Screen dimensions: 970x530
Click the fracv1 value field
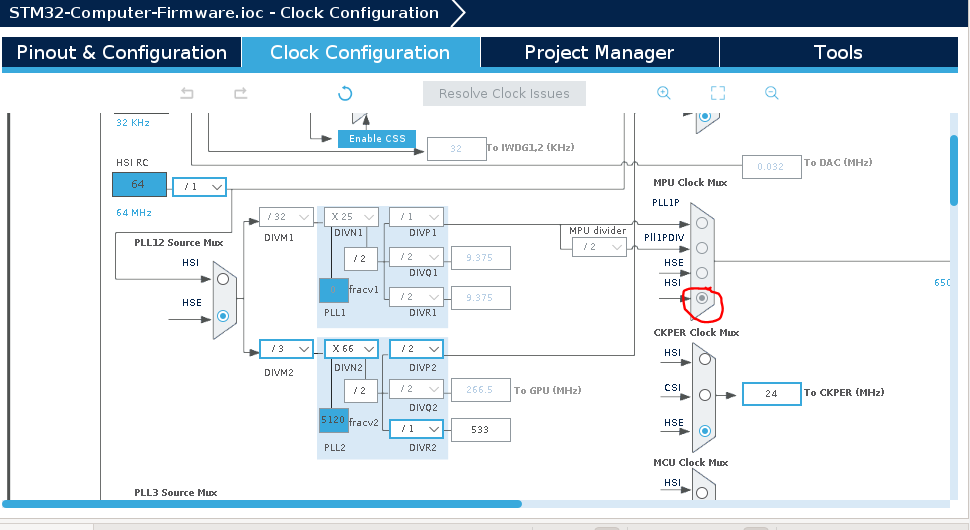(333, 290)
